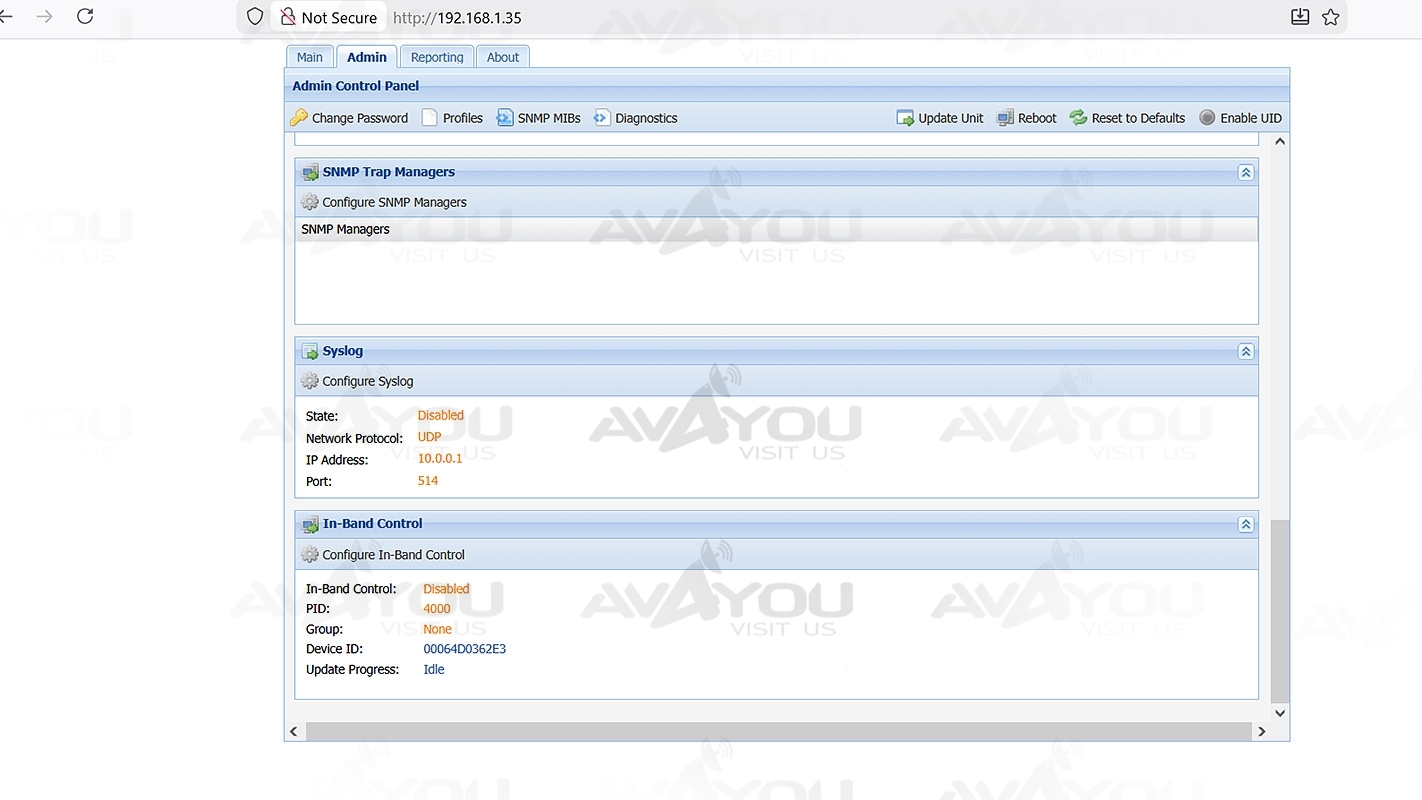The height and width of the screenshot is (800, 1422).
Task: Toggle the Enable UID indicator
Action: (x=1207, y=118)
